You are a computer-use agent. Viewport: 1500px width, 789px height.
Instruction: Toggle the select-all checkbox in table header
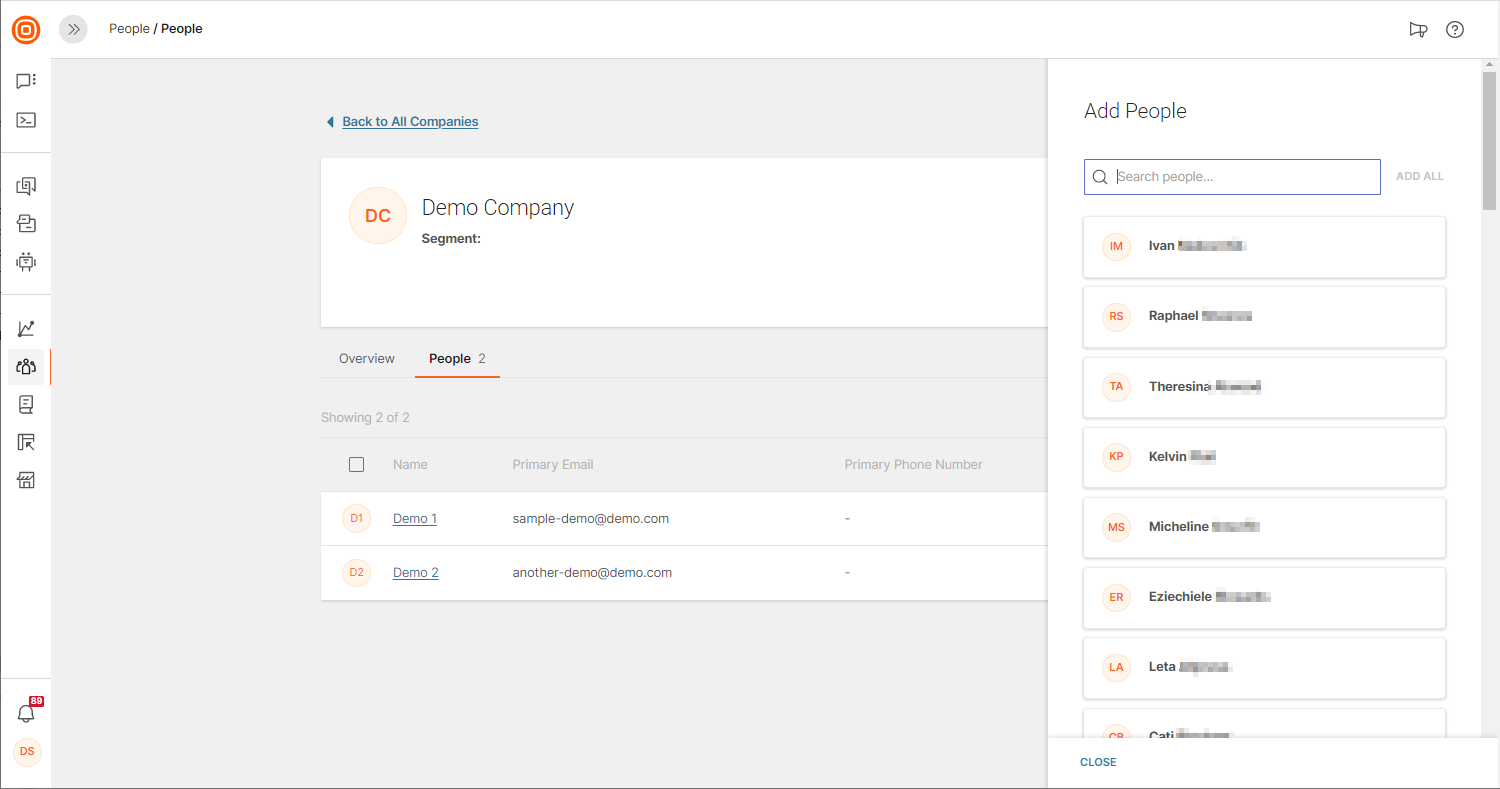(357, 464)
